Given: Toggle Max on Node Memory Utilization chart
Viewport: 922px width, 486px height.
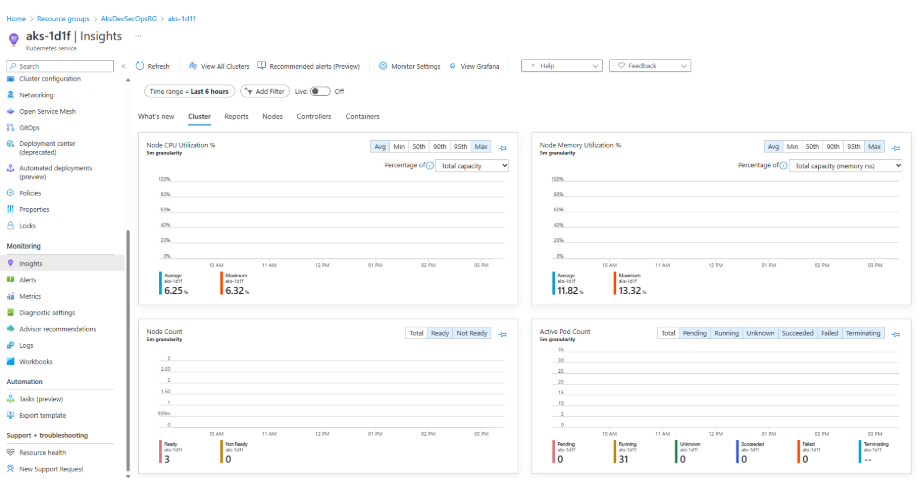Looking at the screenshot, I should [874, 146].
